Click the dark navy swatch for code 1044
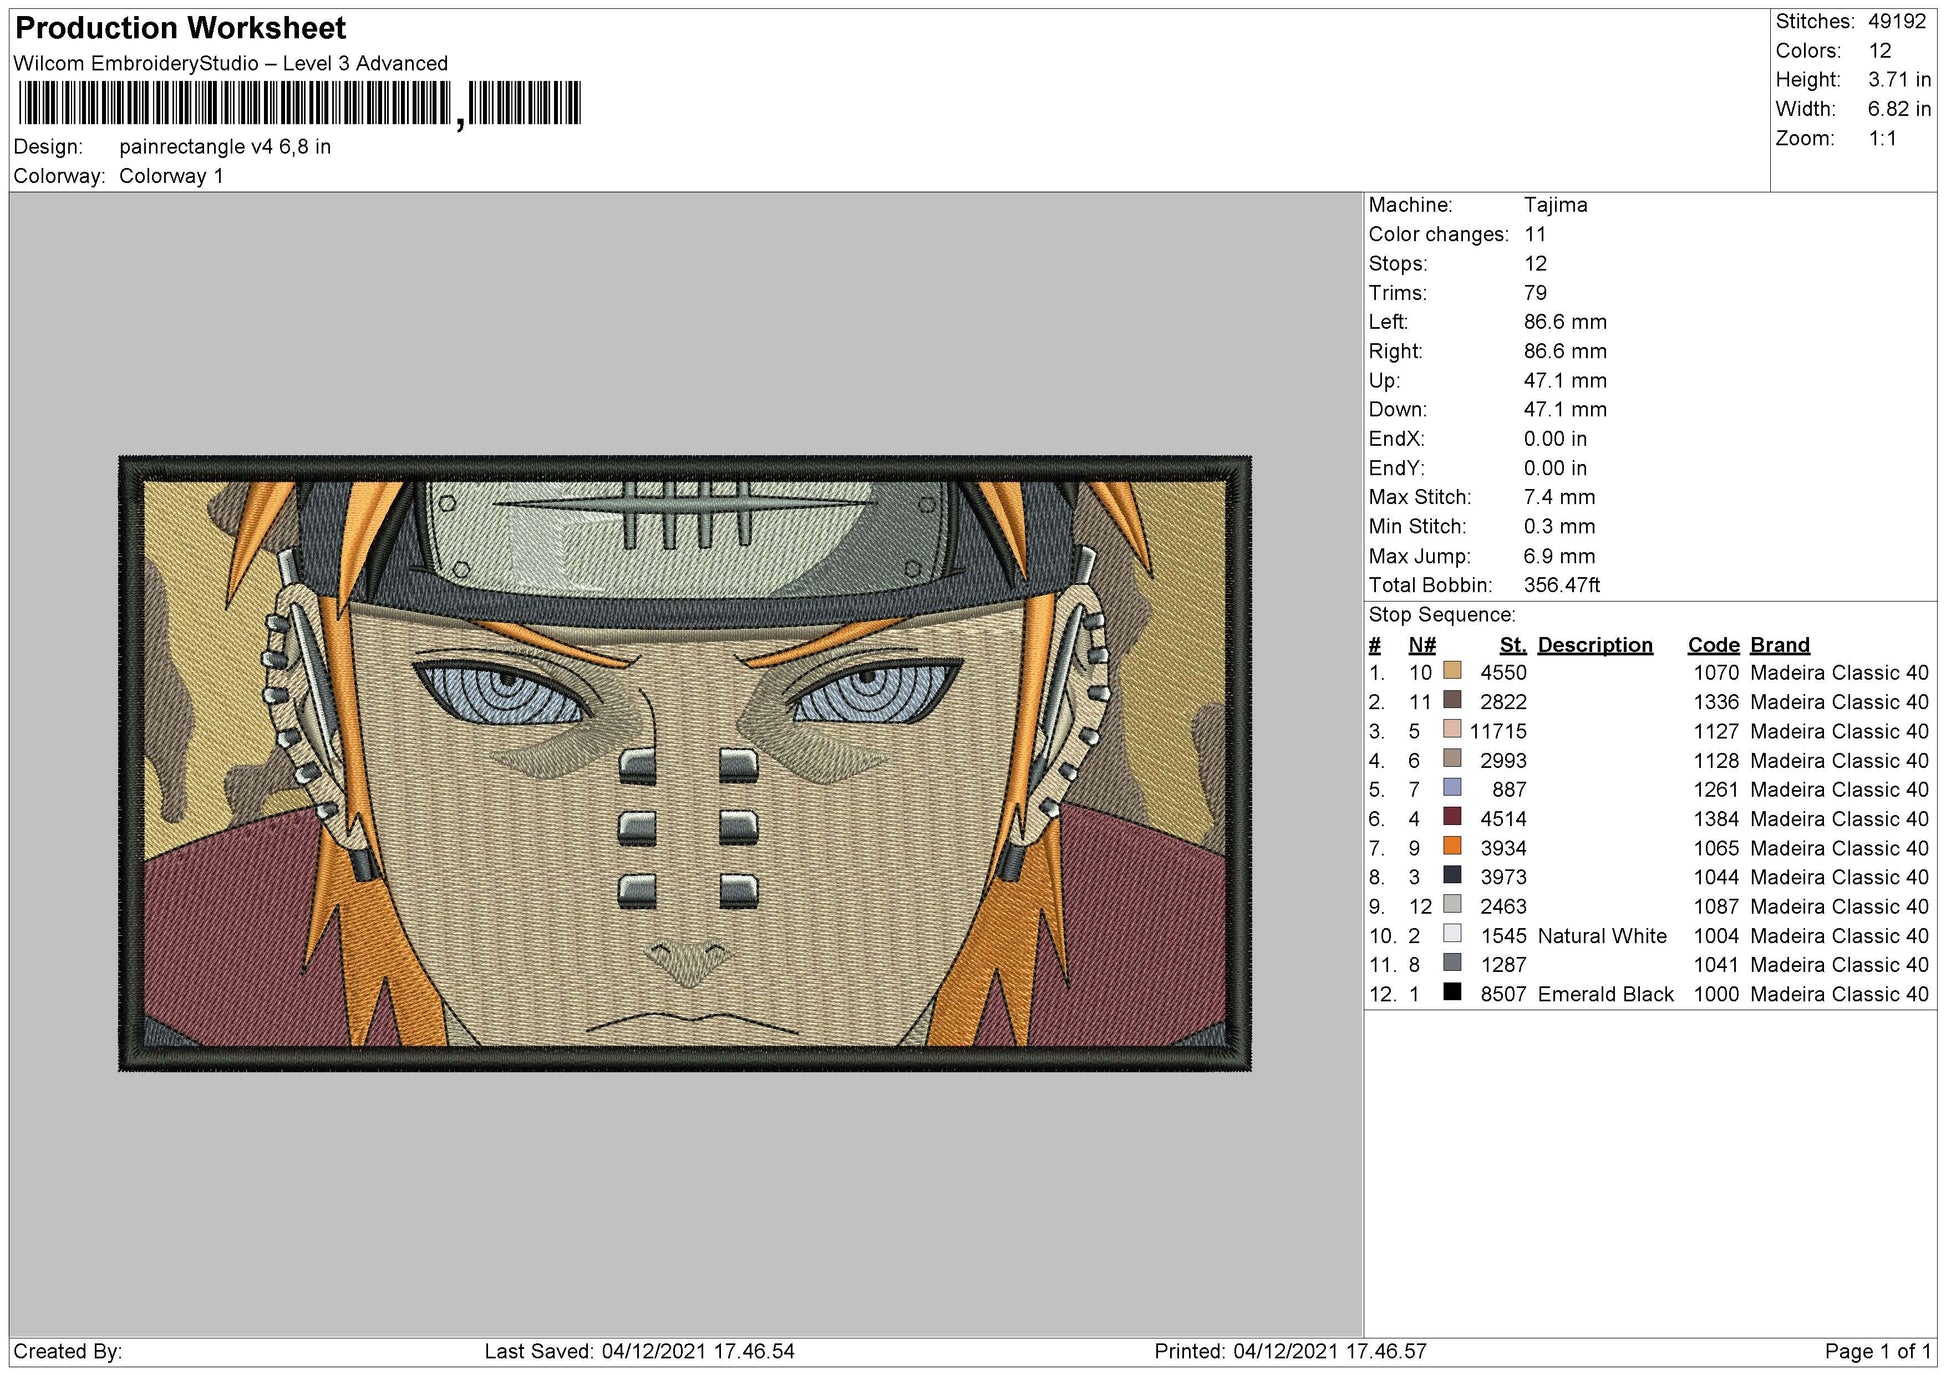Viewport: 1946px width, 1375px height. click(x=1452, y=874)
